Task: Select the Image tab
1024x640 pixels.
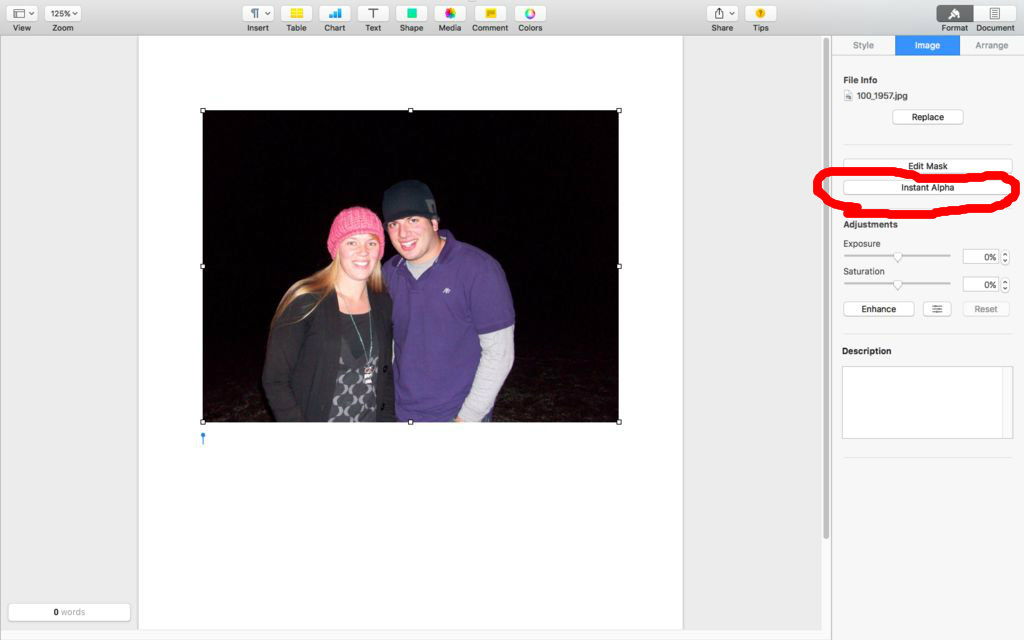Action: coord(927,45)
